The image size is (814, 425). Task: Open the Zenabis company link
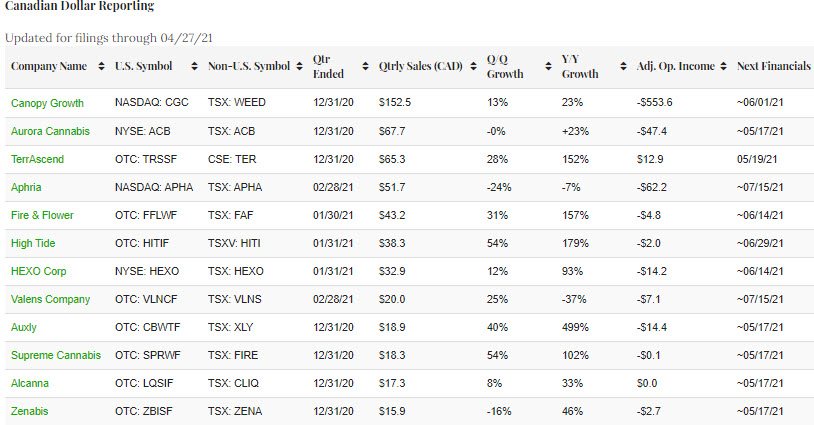click(32, 411)
